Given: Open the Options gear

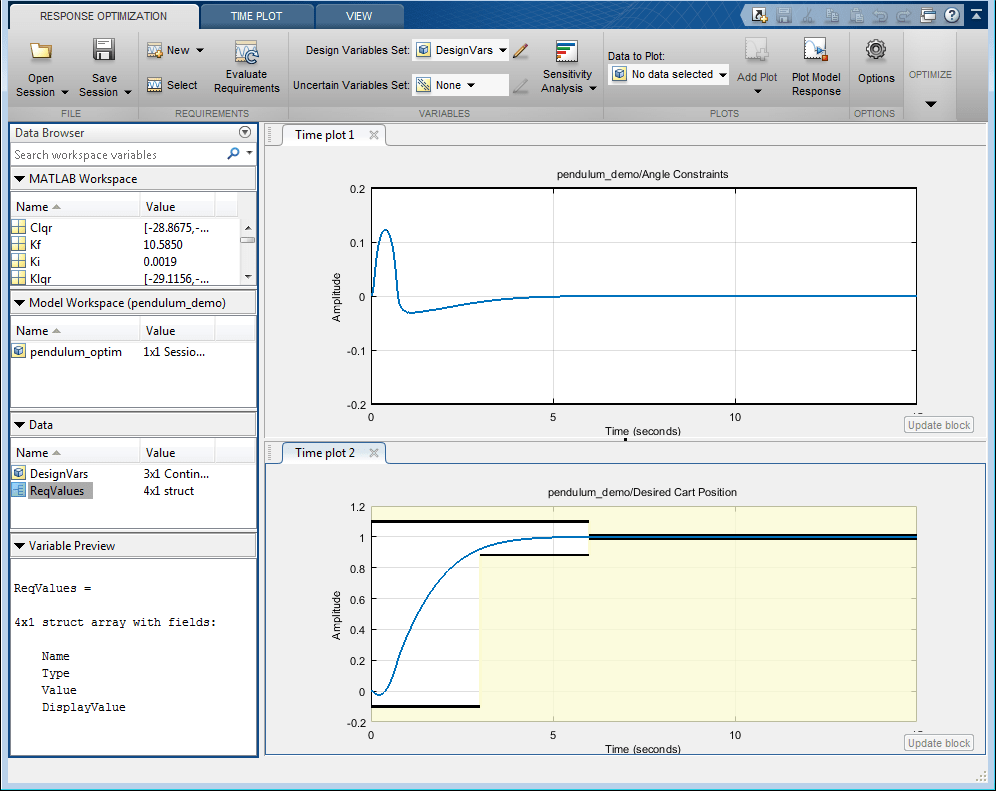Looking at the screenshot, I should (x=876, y=51).
